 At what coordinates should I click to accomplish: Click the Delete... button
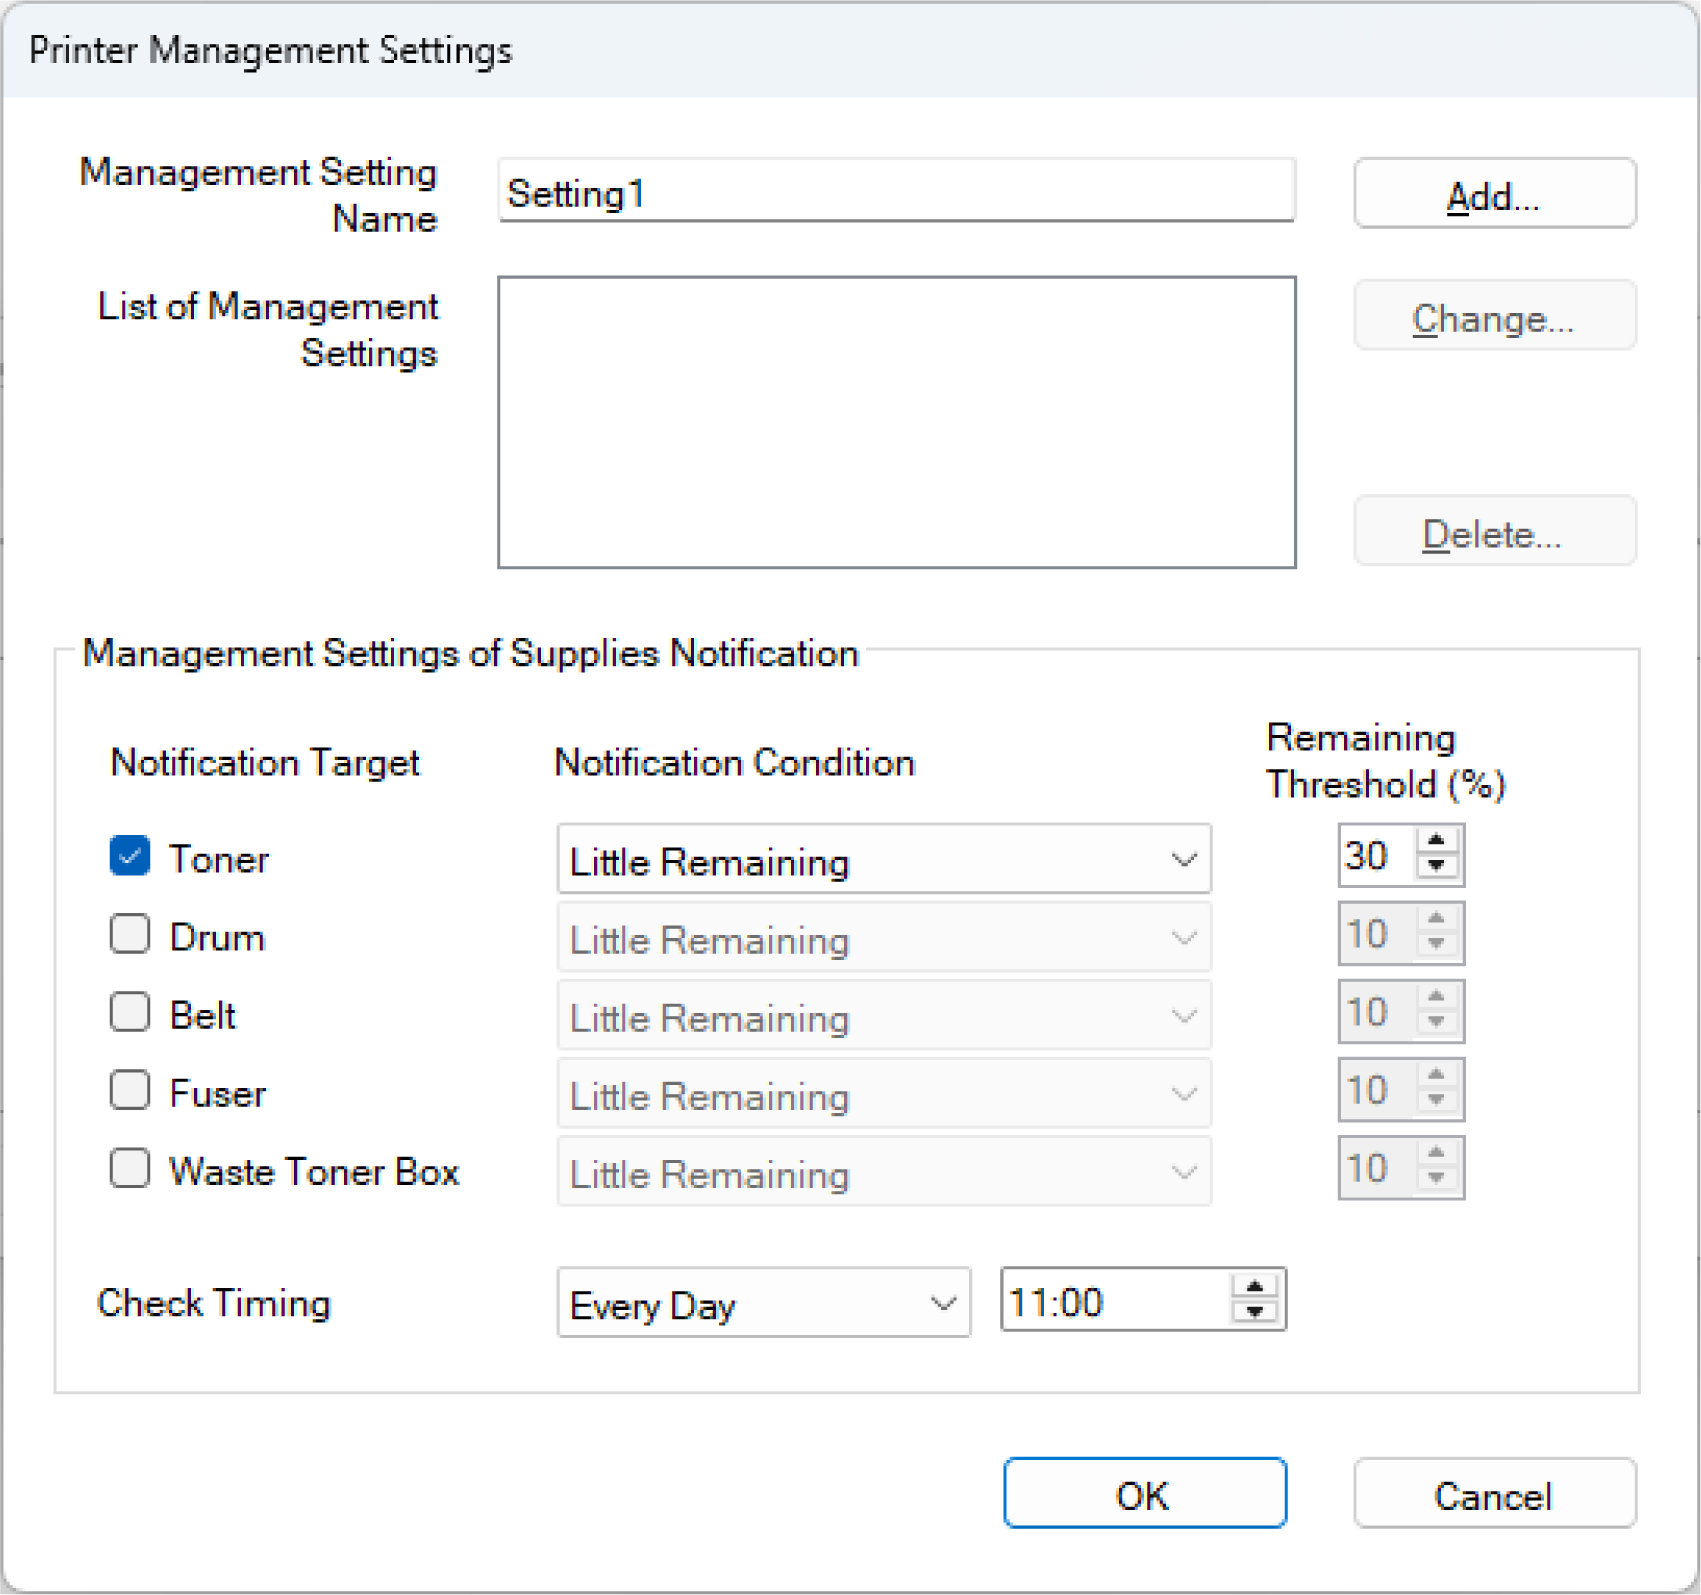point(1494,534)
